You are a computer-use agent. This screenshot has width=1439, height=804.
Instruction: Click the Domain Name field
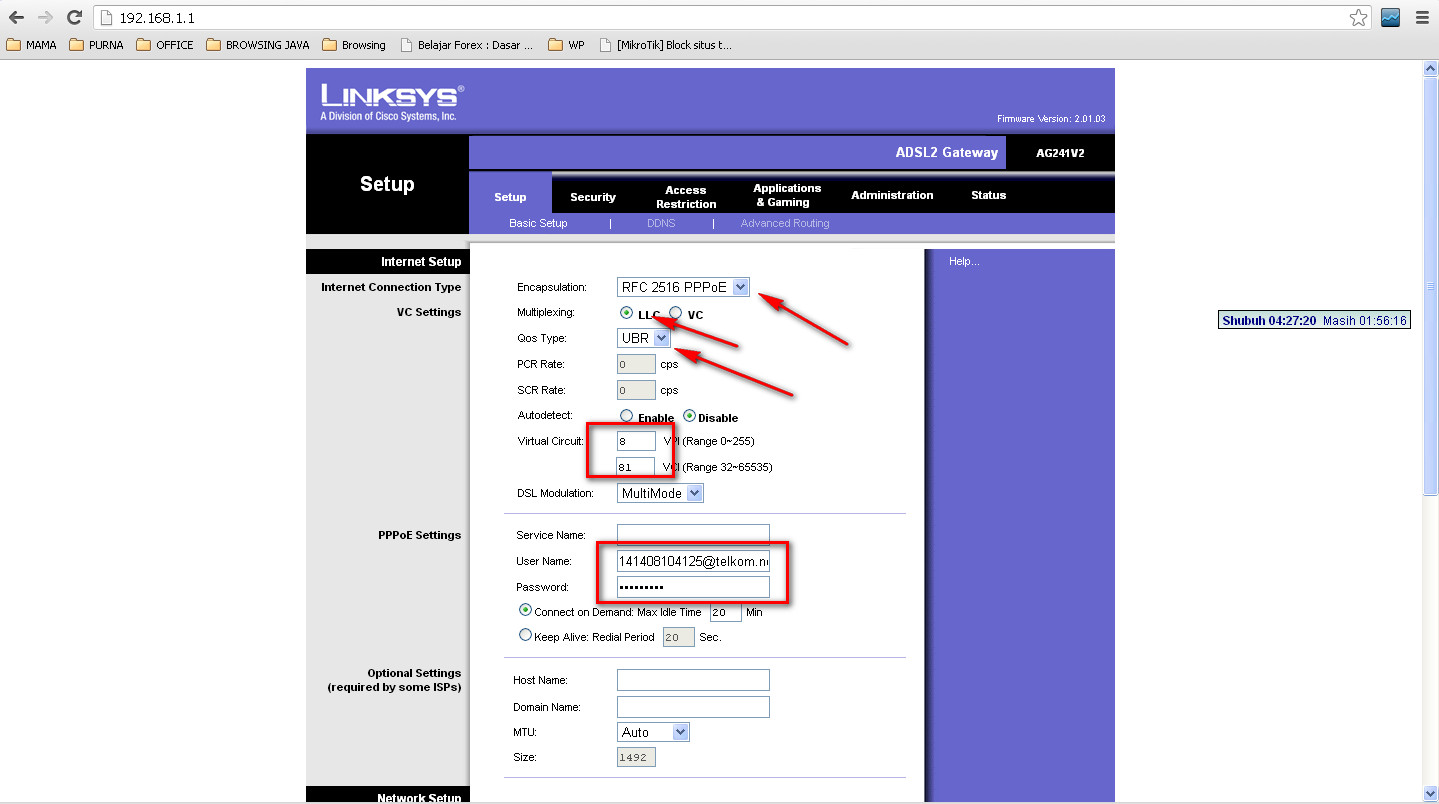(693, 707)
